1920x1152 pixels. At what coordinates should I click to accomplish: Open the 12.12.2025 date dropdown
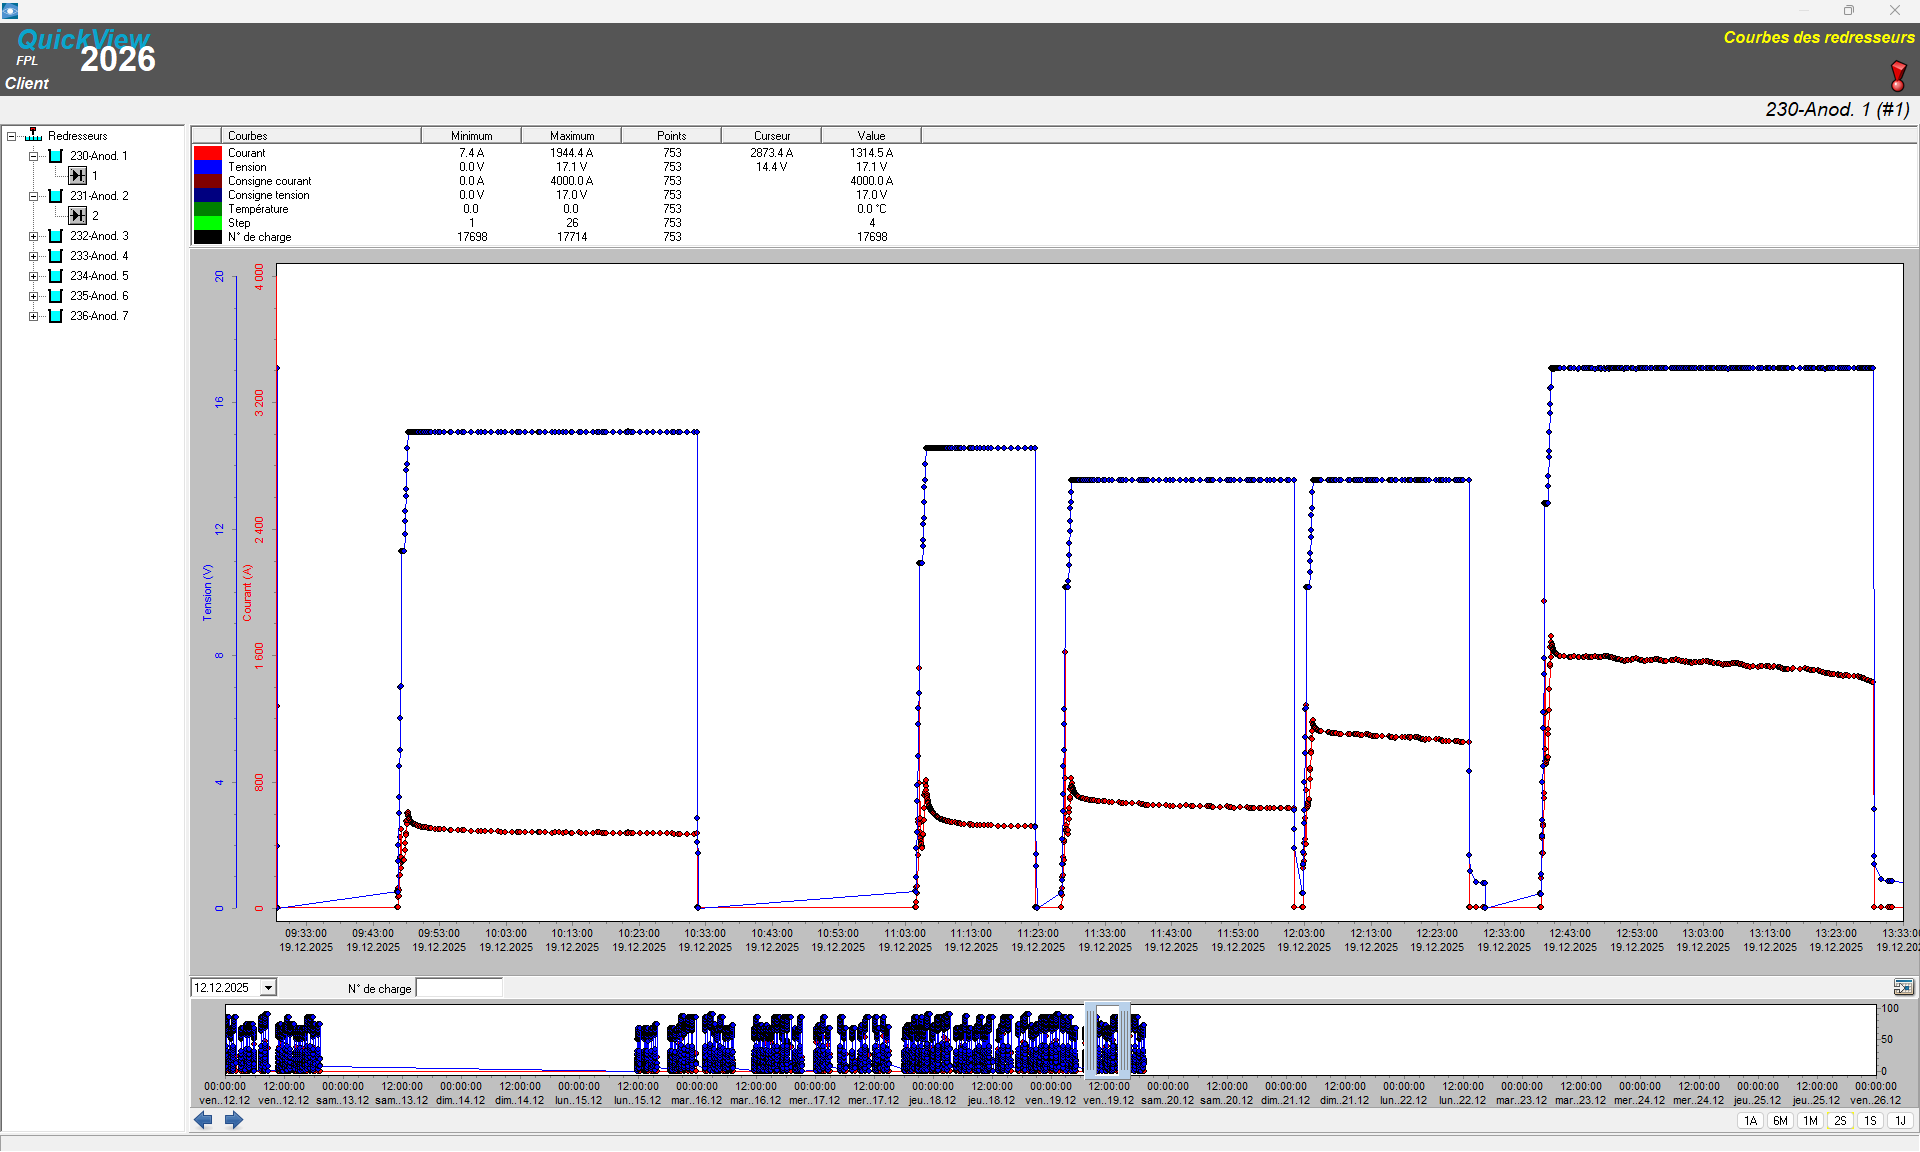pos(268,988)
